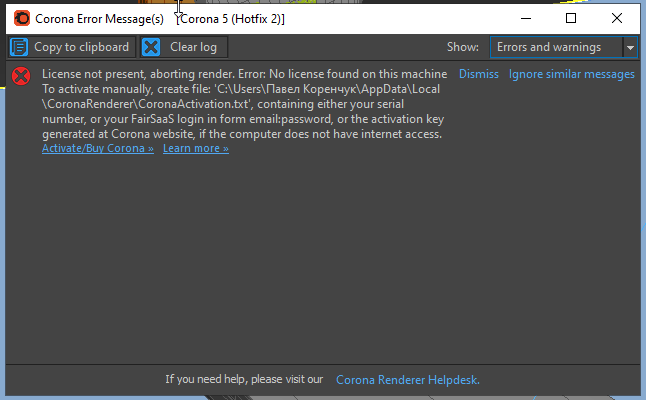Open the Errors and warnings combo box
This screenshot has width=646, height=400.
555,47
